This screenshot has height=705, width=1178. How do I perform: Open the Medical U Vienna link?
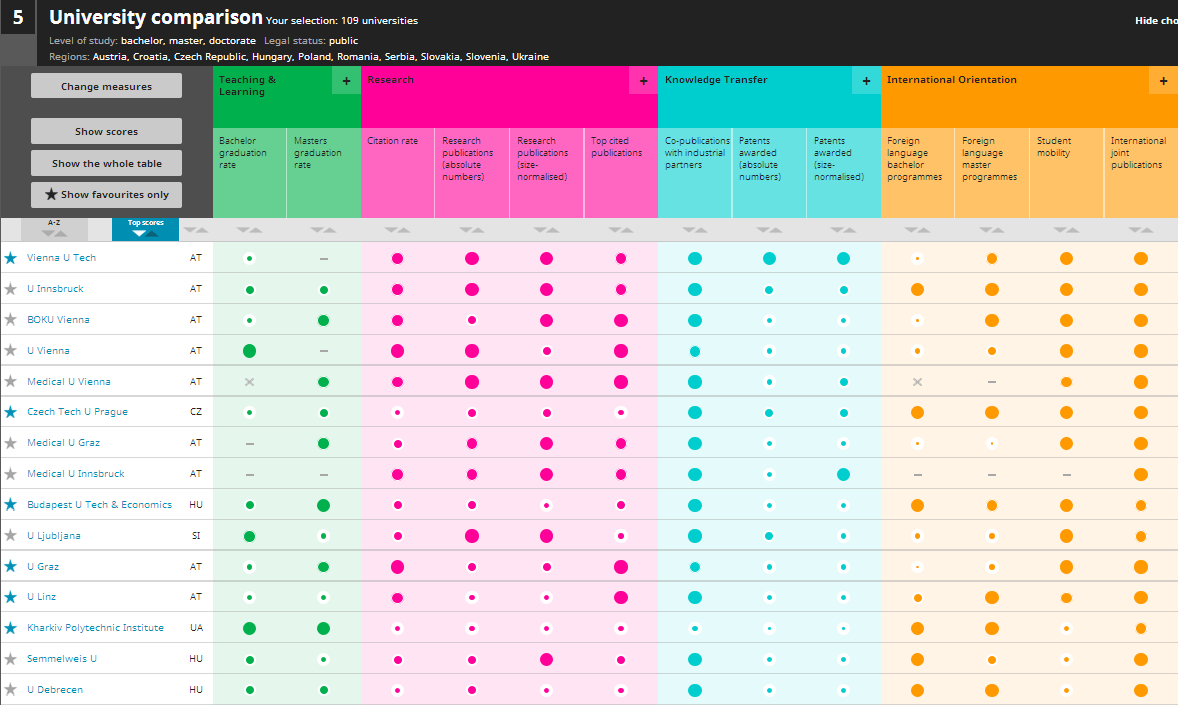[68, 381]
